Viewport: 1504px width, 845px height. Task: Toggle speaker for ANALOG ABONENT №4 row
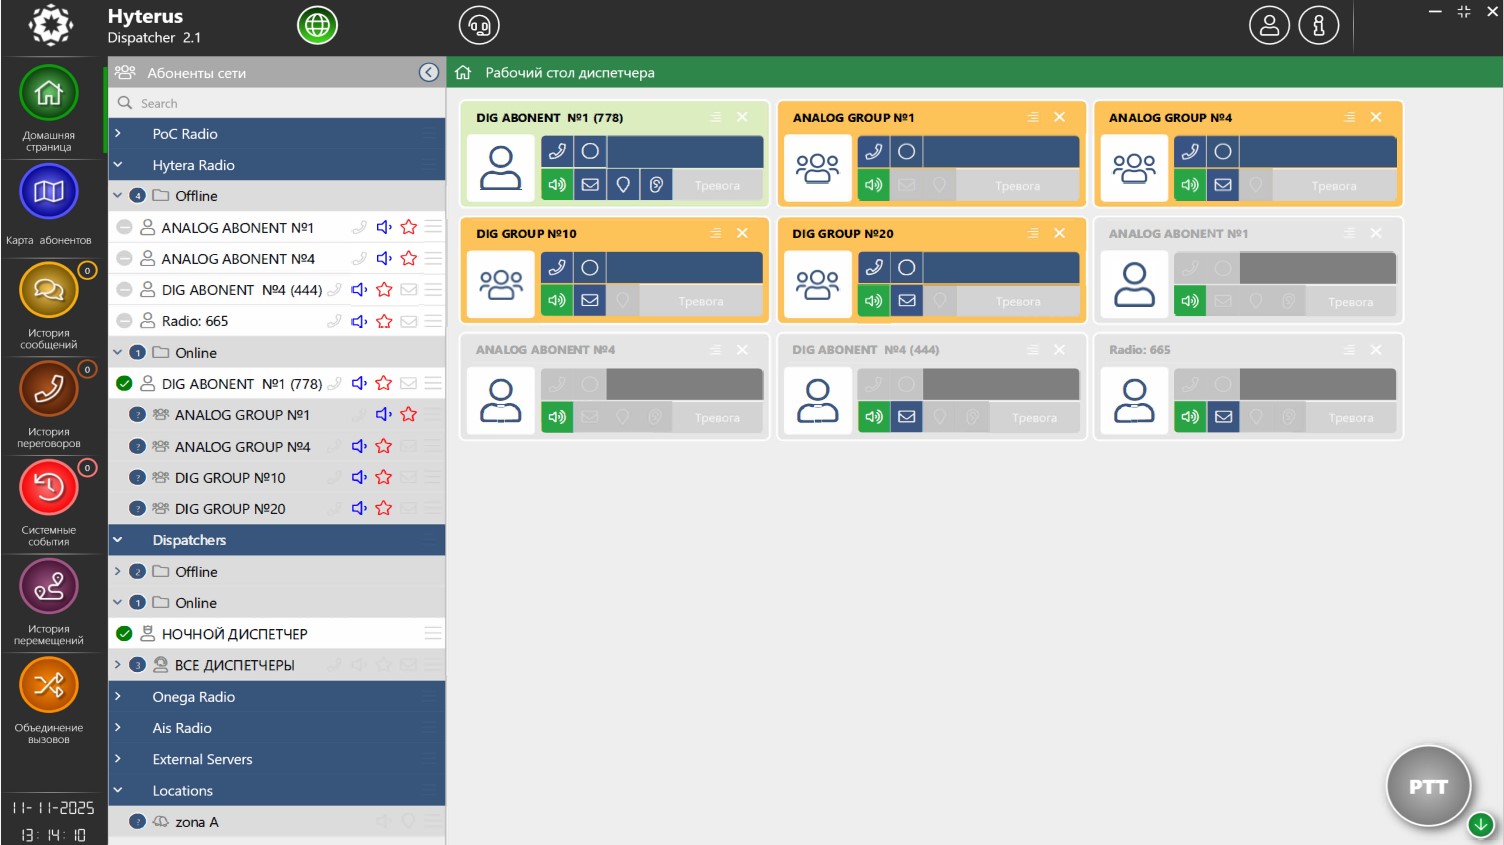point(384,258)
